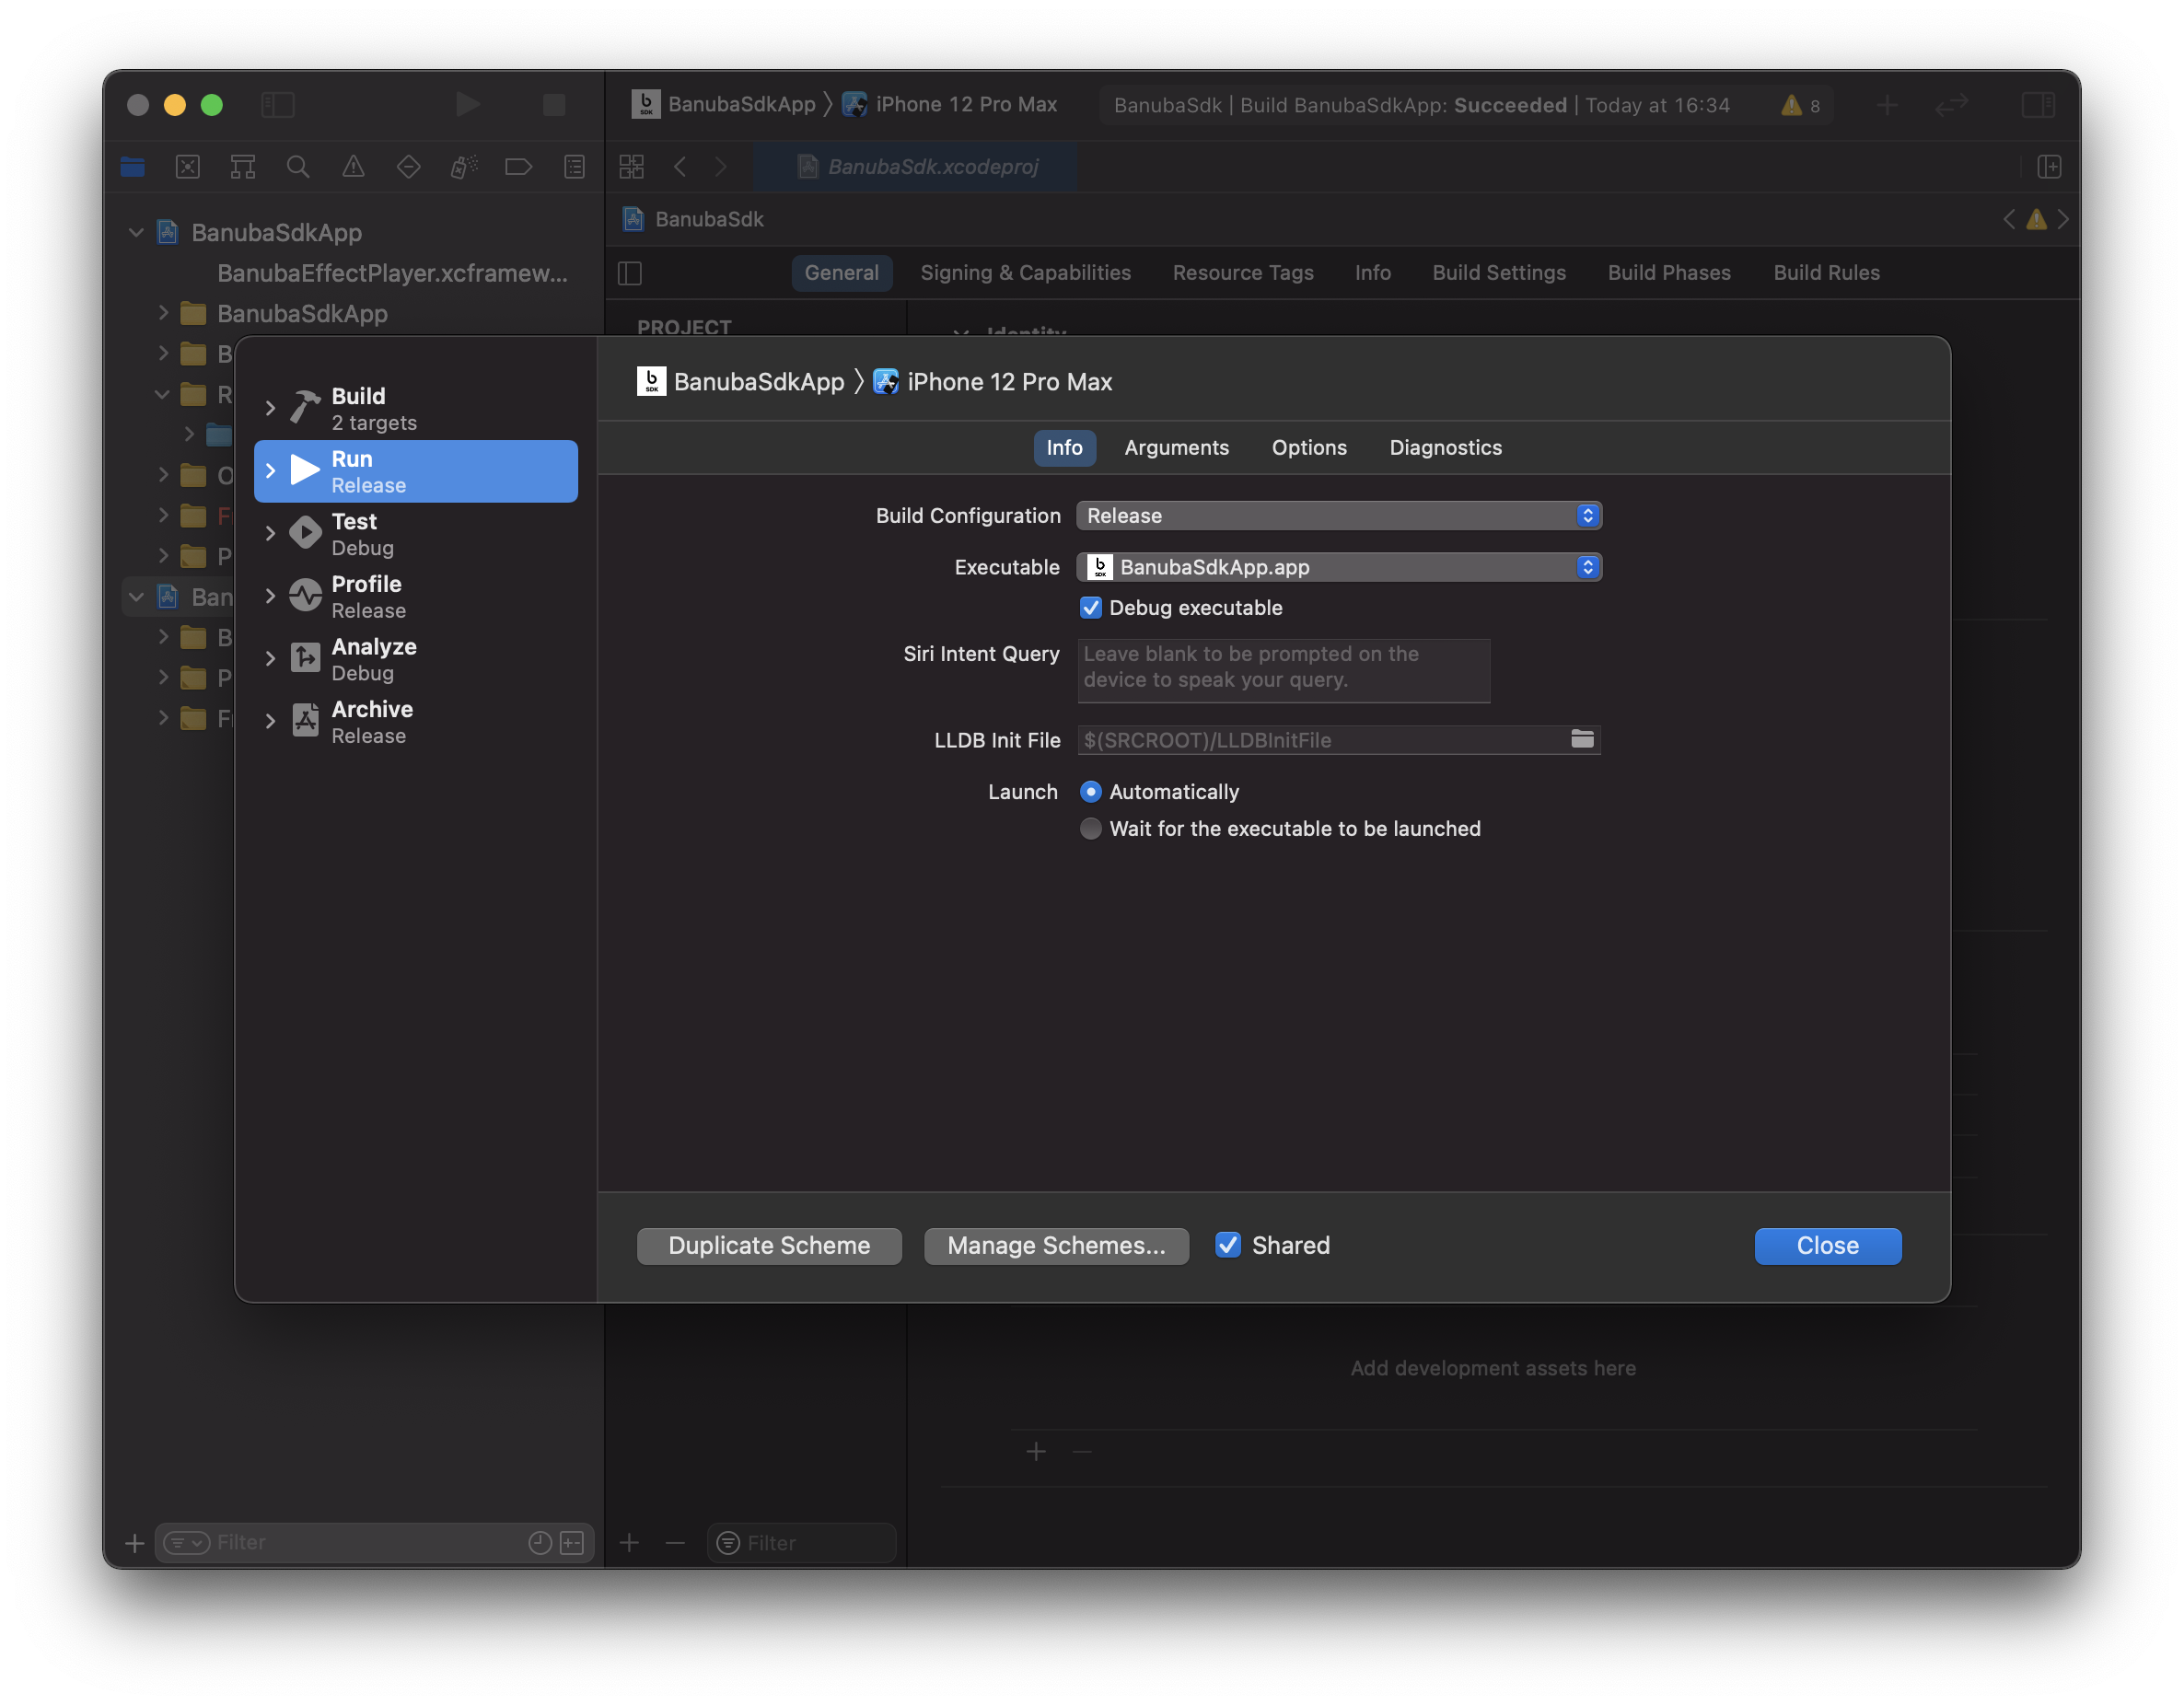
Task: Click the navigator source control filter icon
Action: (572, 1542)
